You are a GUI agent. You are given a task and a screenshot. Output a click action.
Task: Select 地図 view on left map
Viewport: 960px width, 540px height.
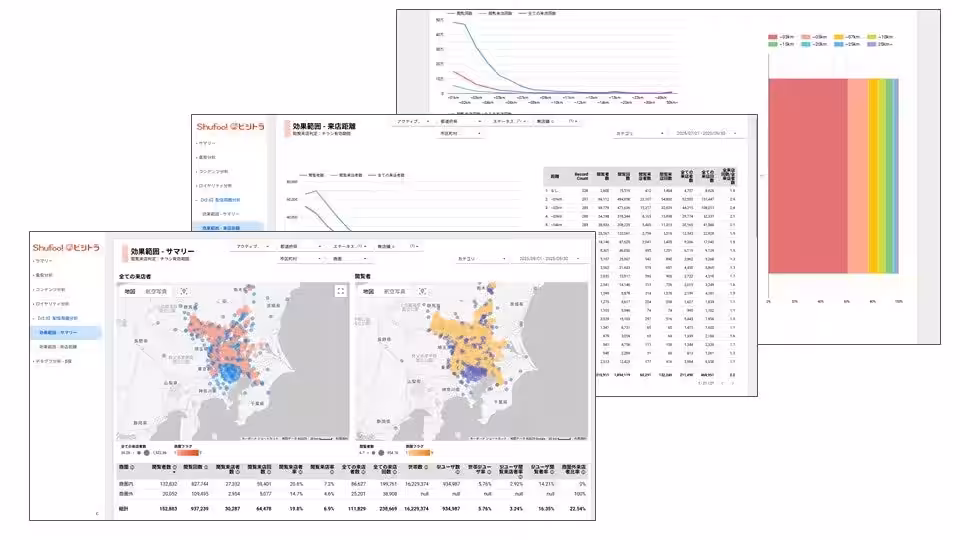[130, 291]
